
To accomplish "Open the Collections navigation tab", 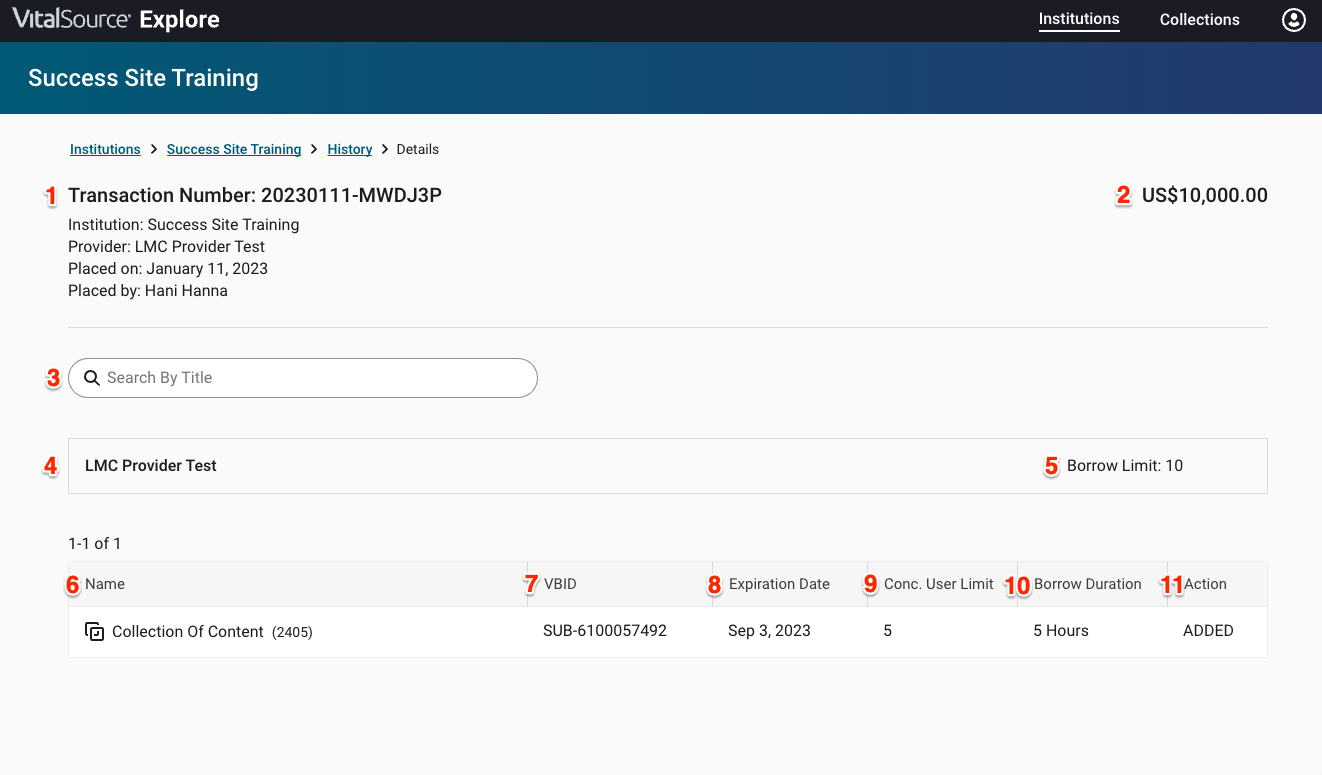I will coord(1199,20).
